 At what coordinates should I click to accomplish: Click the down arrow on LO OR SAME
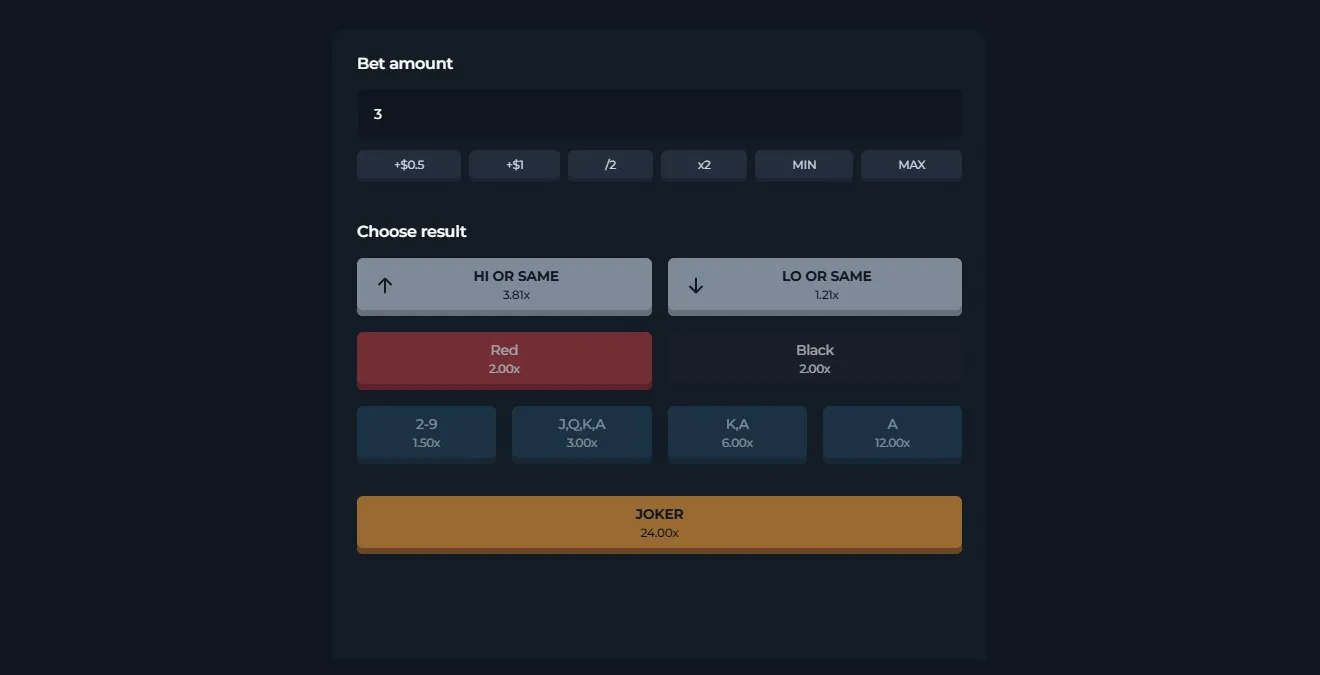tap(696, 285)
